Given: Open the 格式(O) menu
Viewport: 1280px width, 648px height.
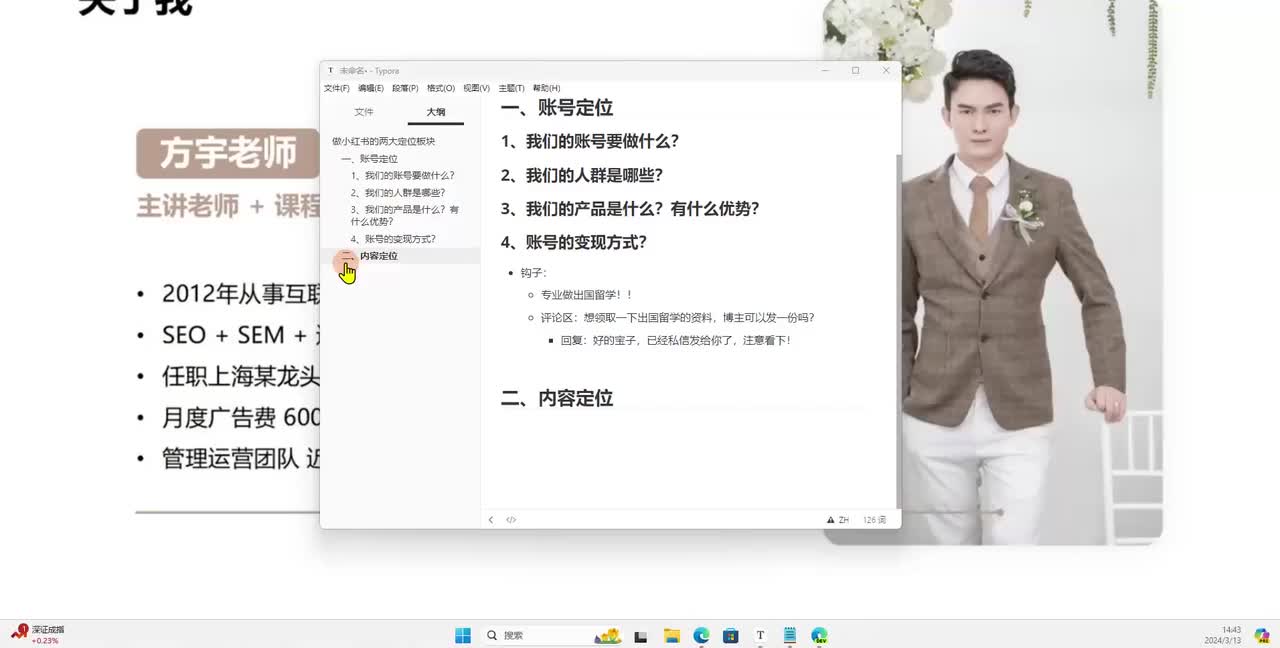Looking at the screenshot, I should pos(441,88).
